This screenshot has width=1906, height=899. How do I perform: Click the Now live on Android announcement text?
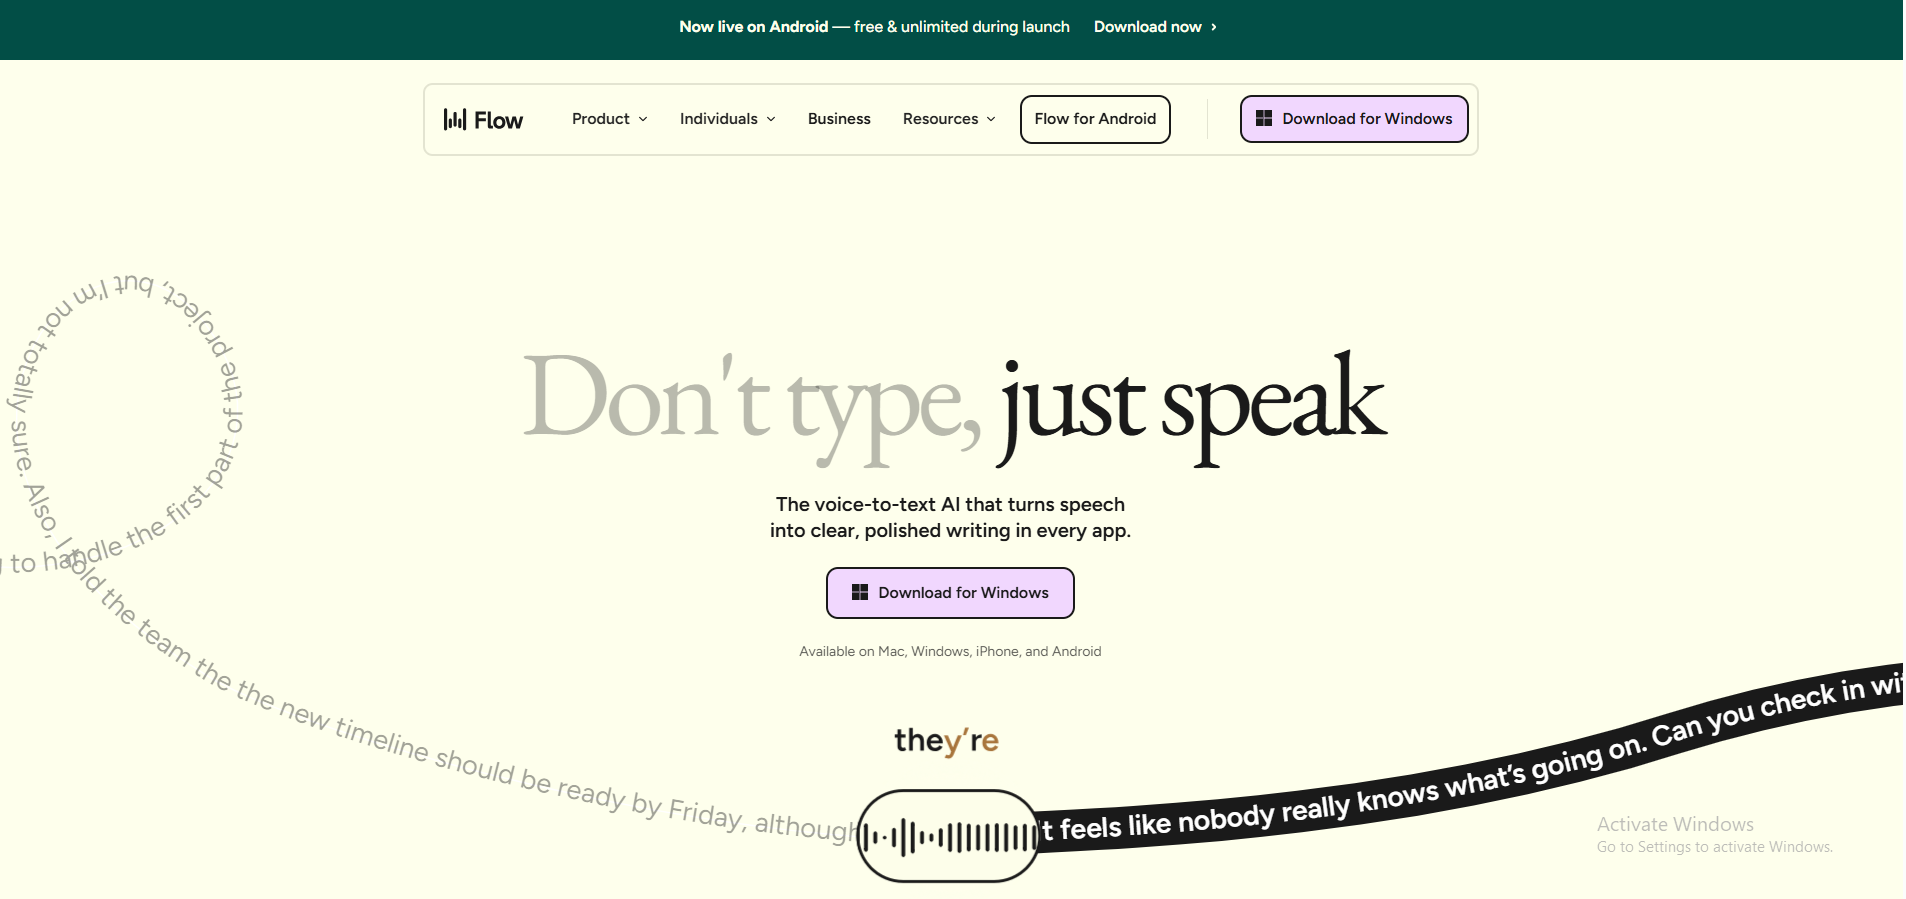click(x=874, y=27)
